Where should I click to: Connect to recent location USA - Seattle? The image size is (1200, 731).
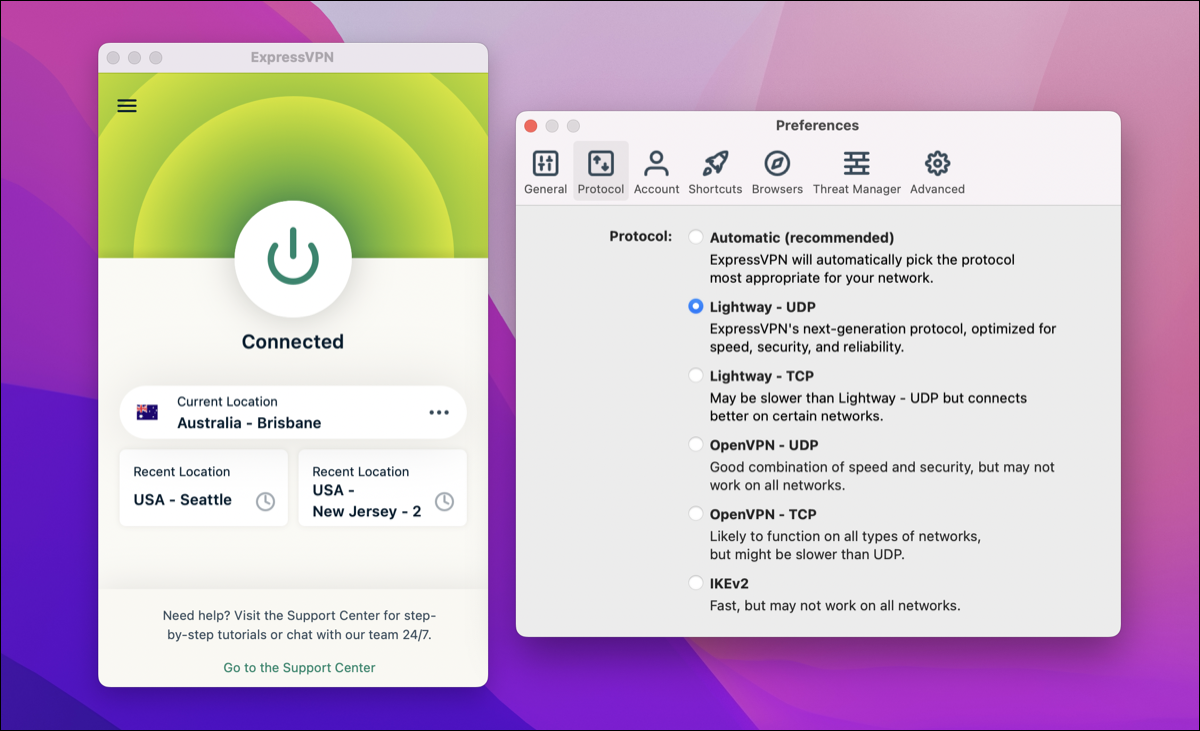point(204,488)
